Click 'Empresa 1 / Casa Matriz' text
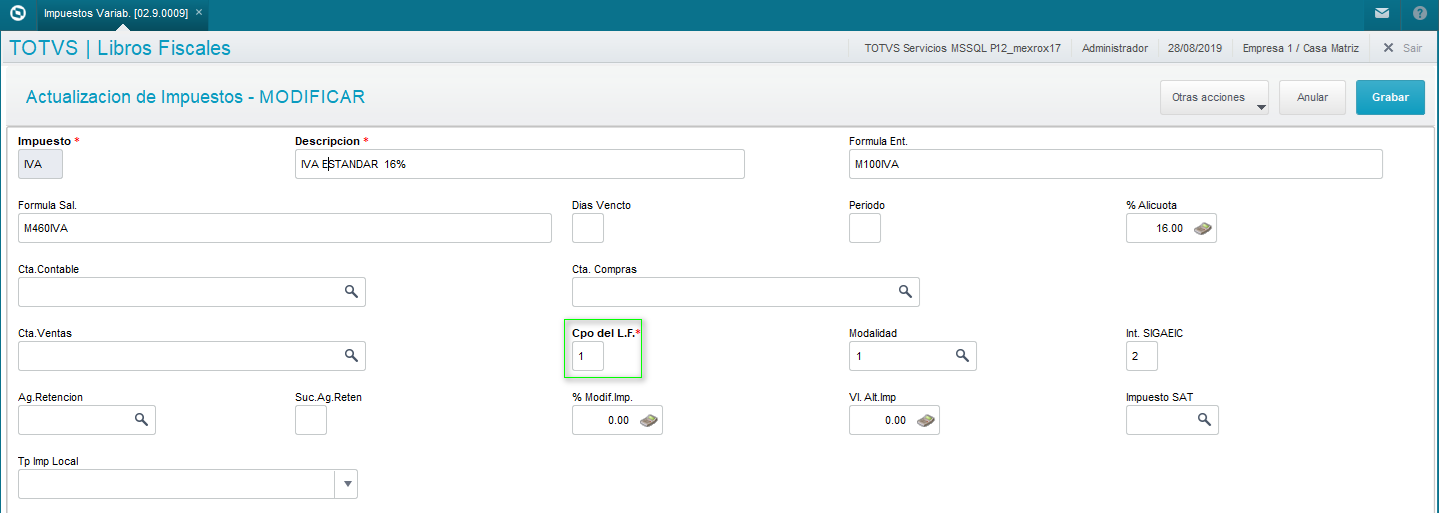 (x=1302, y=47)
